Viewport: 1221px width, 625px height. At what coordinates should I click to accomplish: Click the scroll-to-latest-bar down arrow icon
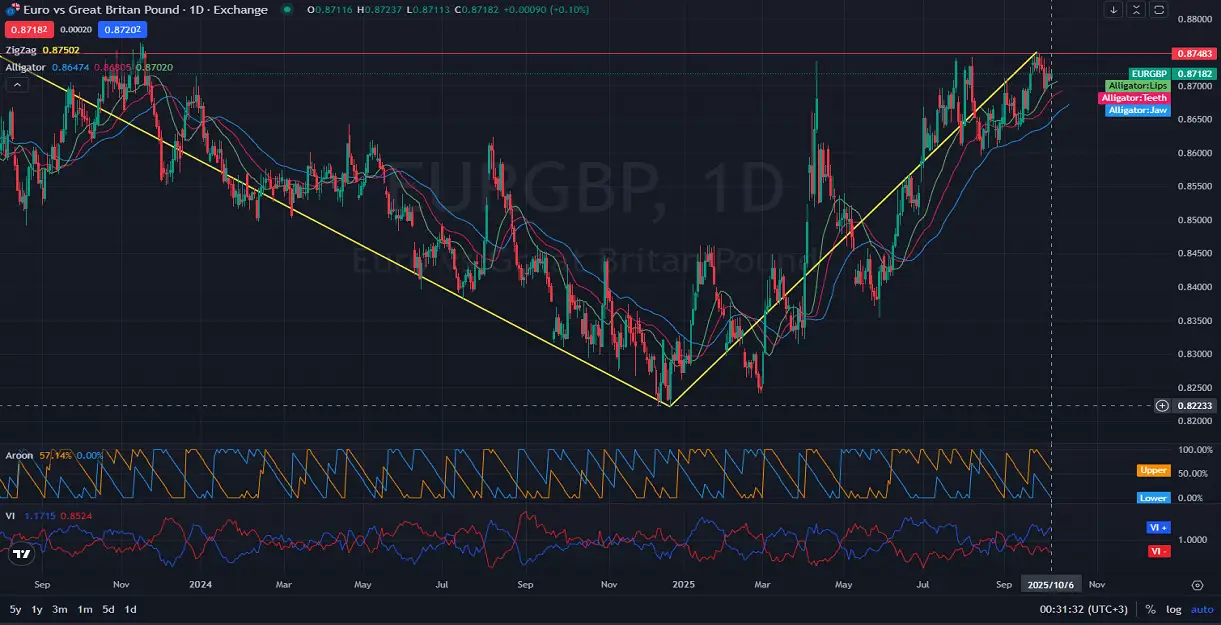click(x=1113, y=10)
